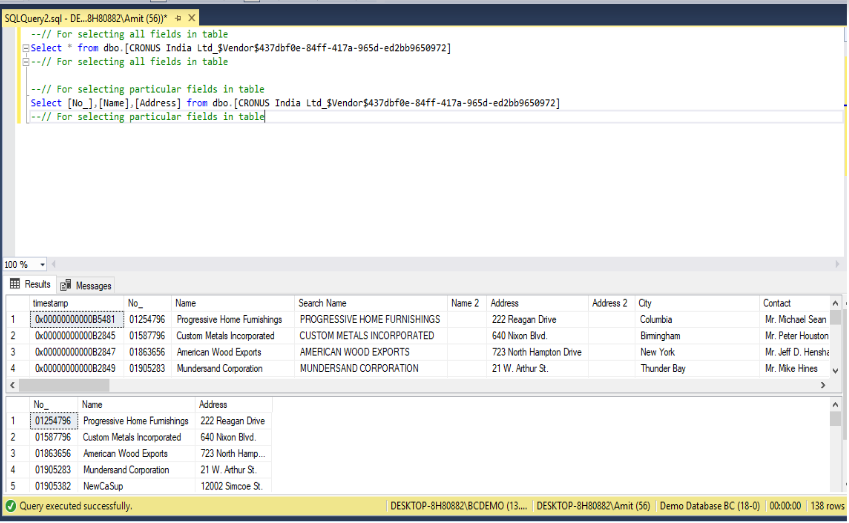
Task: Click the second grid's vertical scroll up arrow
Action: (x=835, y=404)
